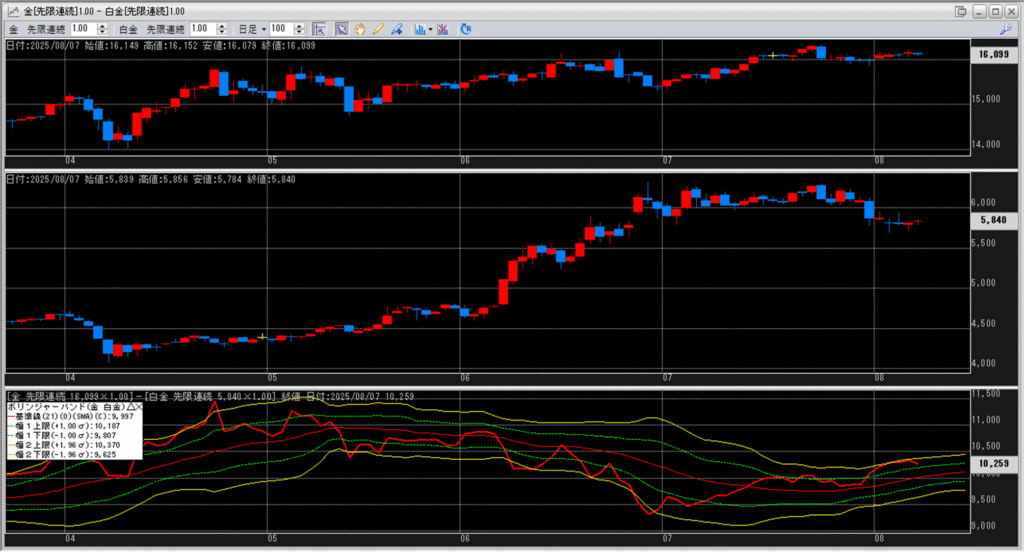The image size is (1024, 552).
Task: Select the pencil drawing tool
Action: tap(378, 29)
